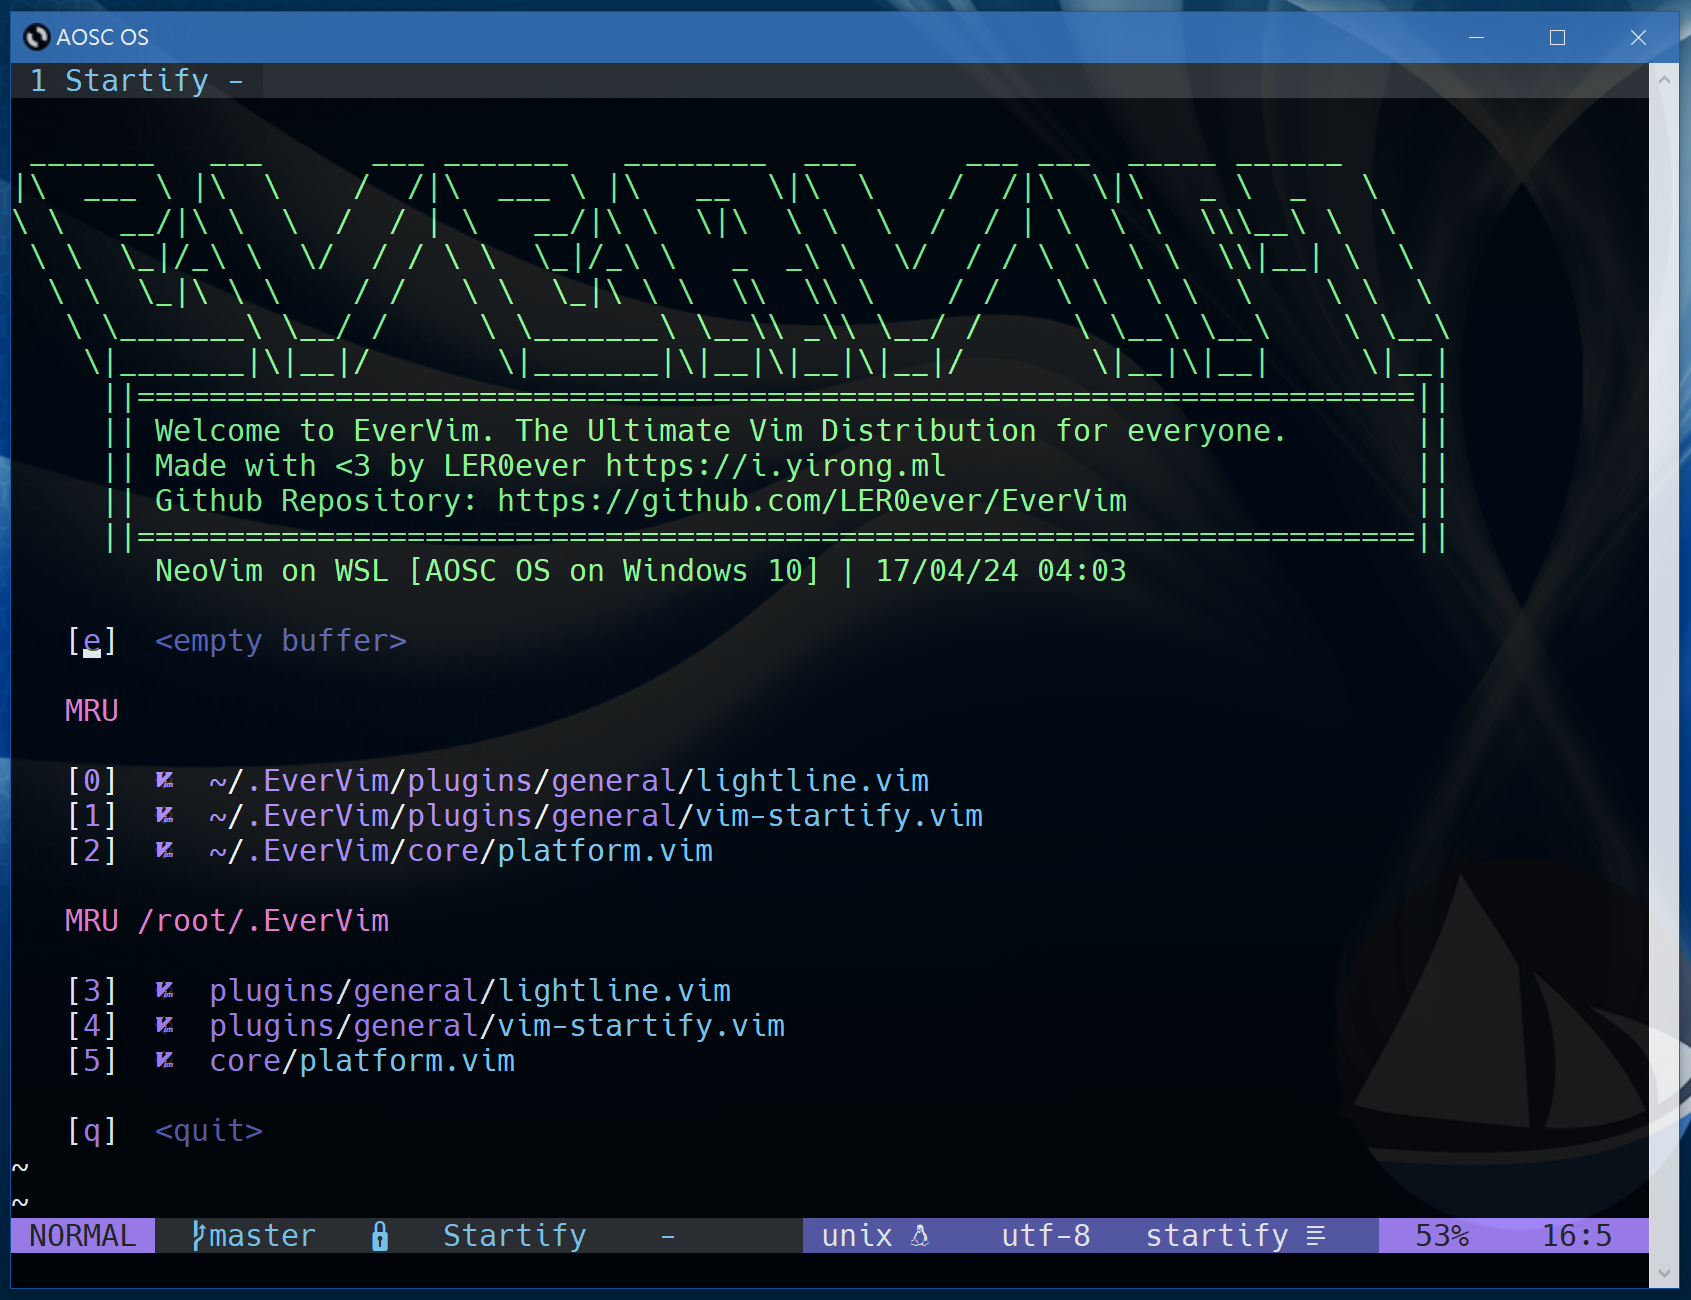Screen dimensions: 1691x1300
Task: Click the https://i.yirong.ml URL text
Action: click(x=776, y=465)
